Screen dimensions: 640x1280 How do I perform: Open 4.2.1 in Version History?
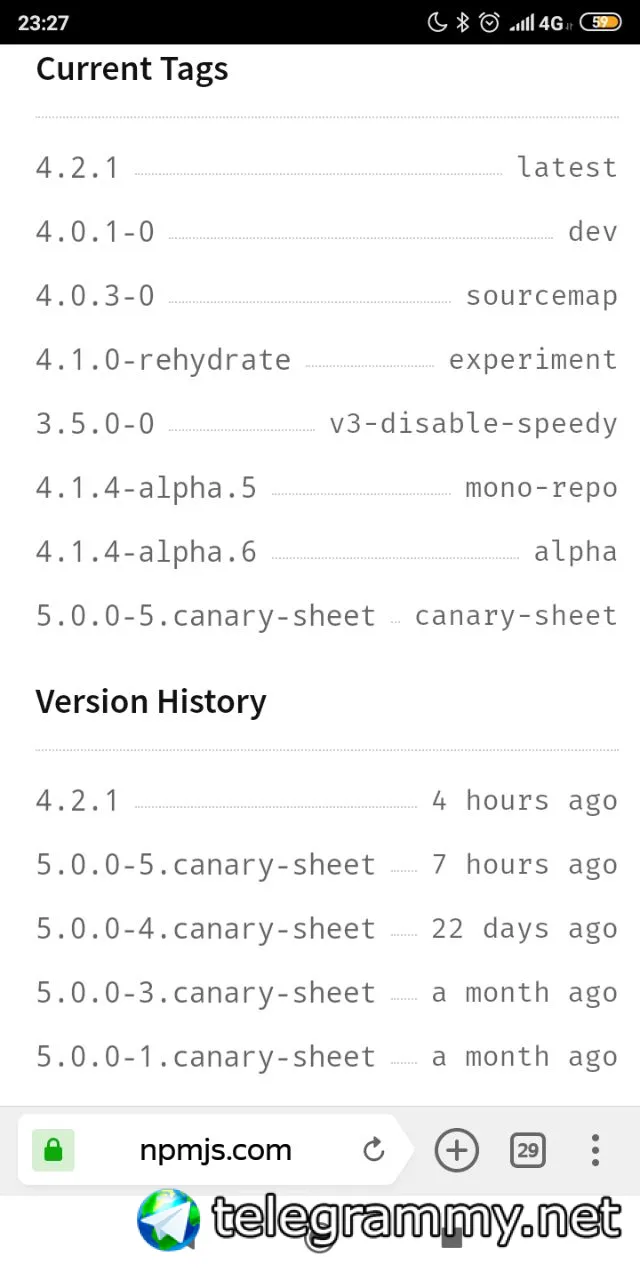point(77,801)
